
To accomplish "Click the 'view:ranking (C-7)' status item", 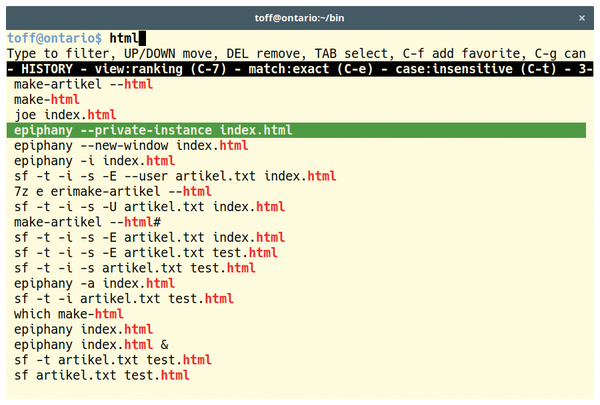I will [x=161, y=69].
